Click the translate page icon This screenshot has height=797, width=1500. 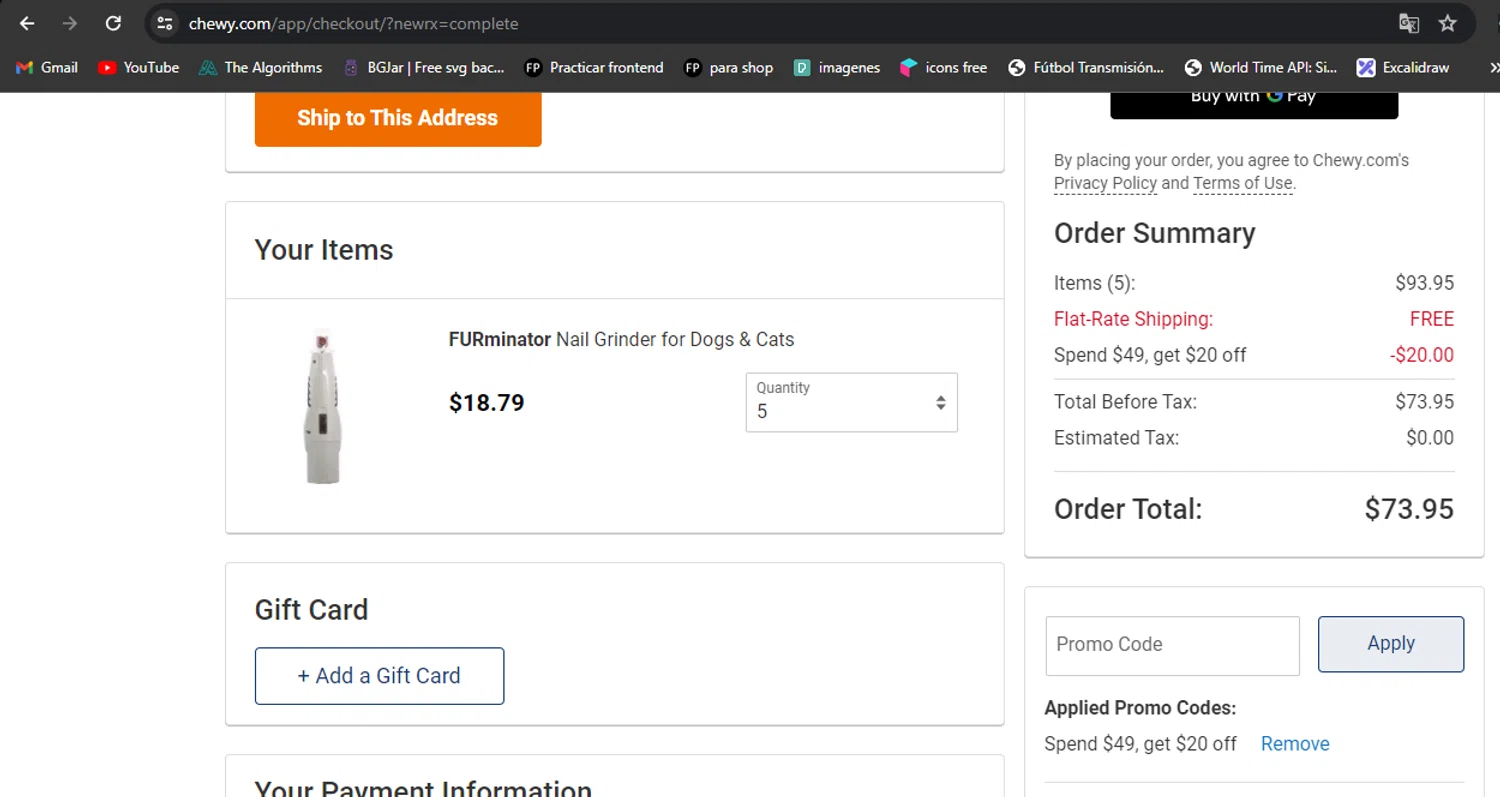click(1408, 23)
